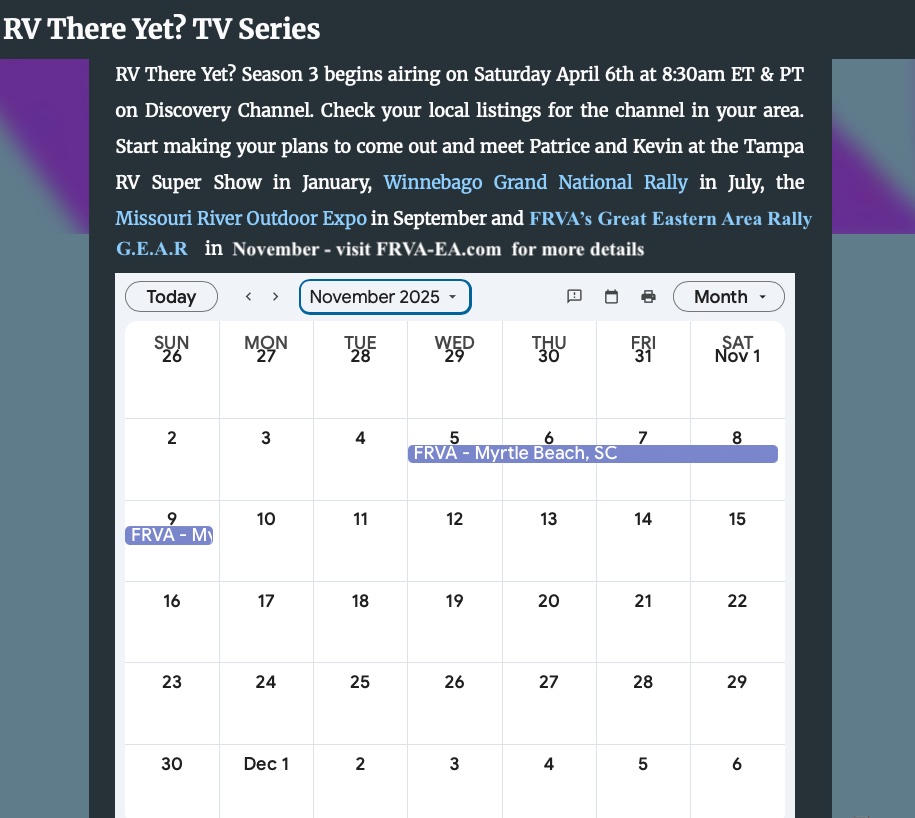Select November 30 in the calendar
915x818 pixels.
tap(172, 764)
